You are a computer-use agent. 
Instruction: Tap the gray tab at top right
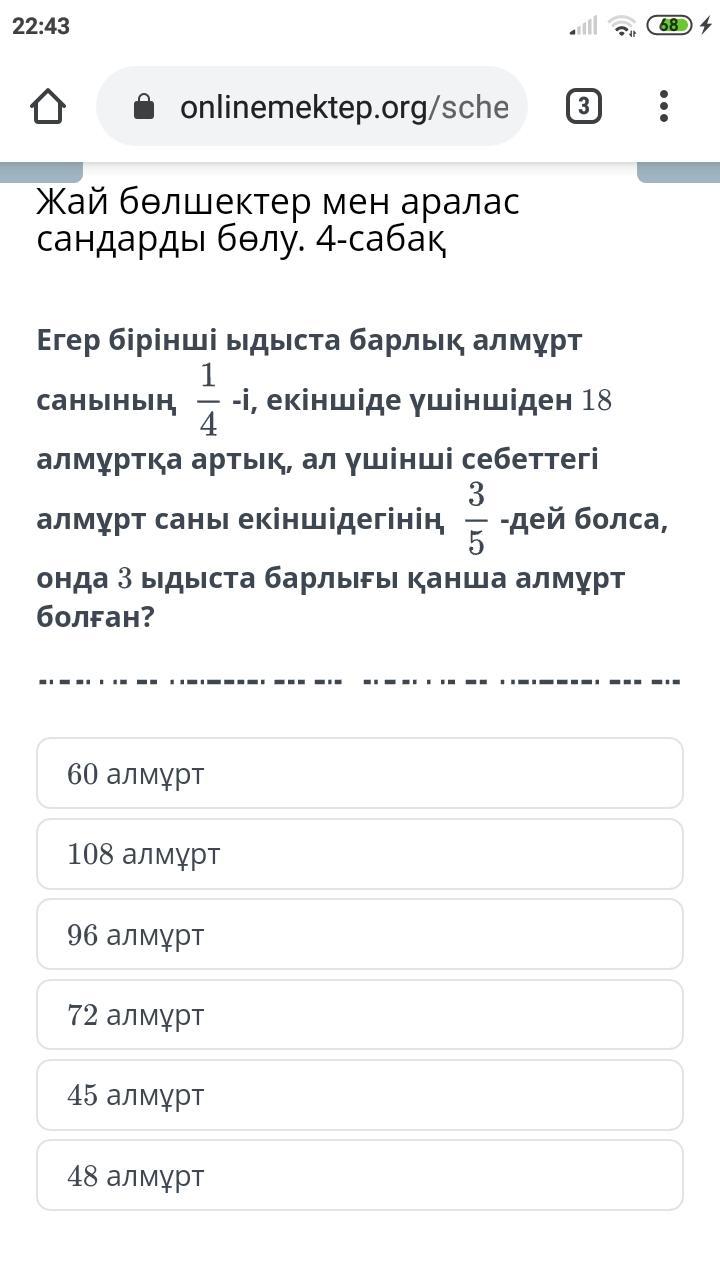[x=678, y=171]
